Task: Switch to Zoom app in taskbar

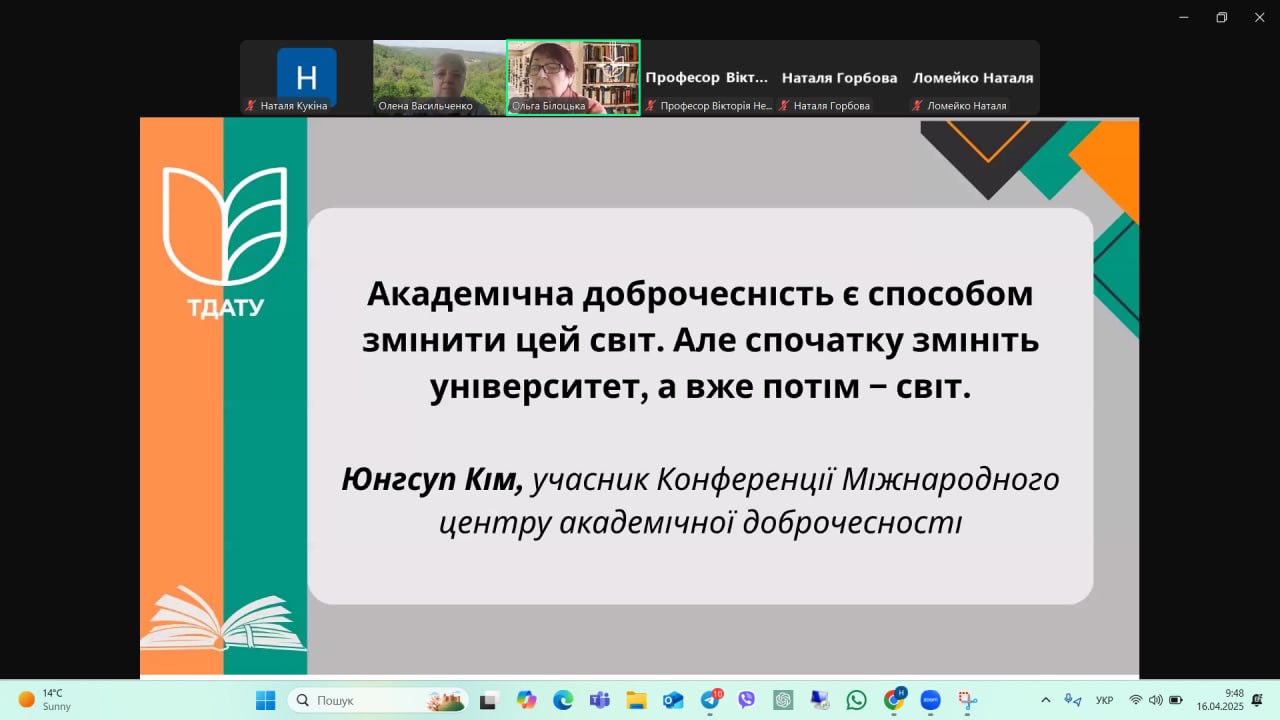Action: [x=930, y=700]
